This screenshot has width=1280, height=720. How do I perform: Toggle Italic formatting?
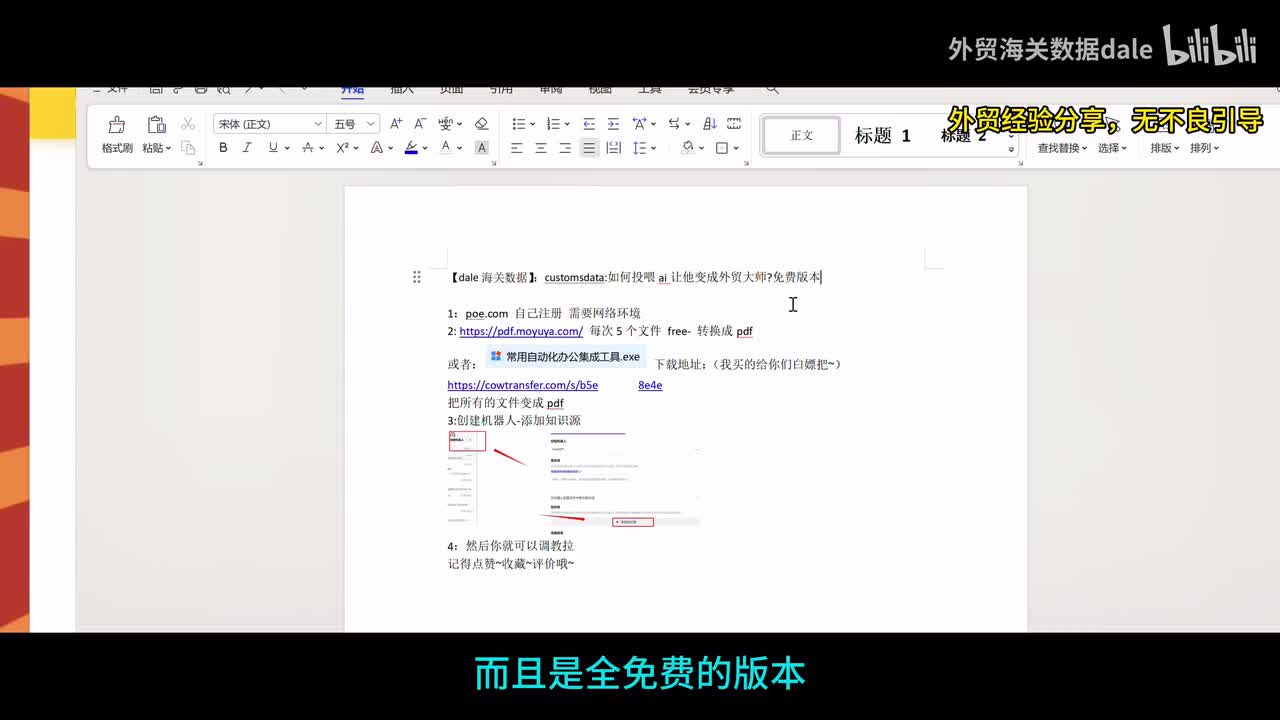pyautogui.click(x=247, y=148)
